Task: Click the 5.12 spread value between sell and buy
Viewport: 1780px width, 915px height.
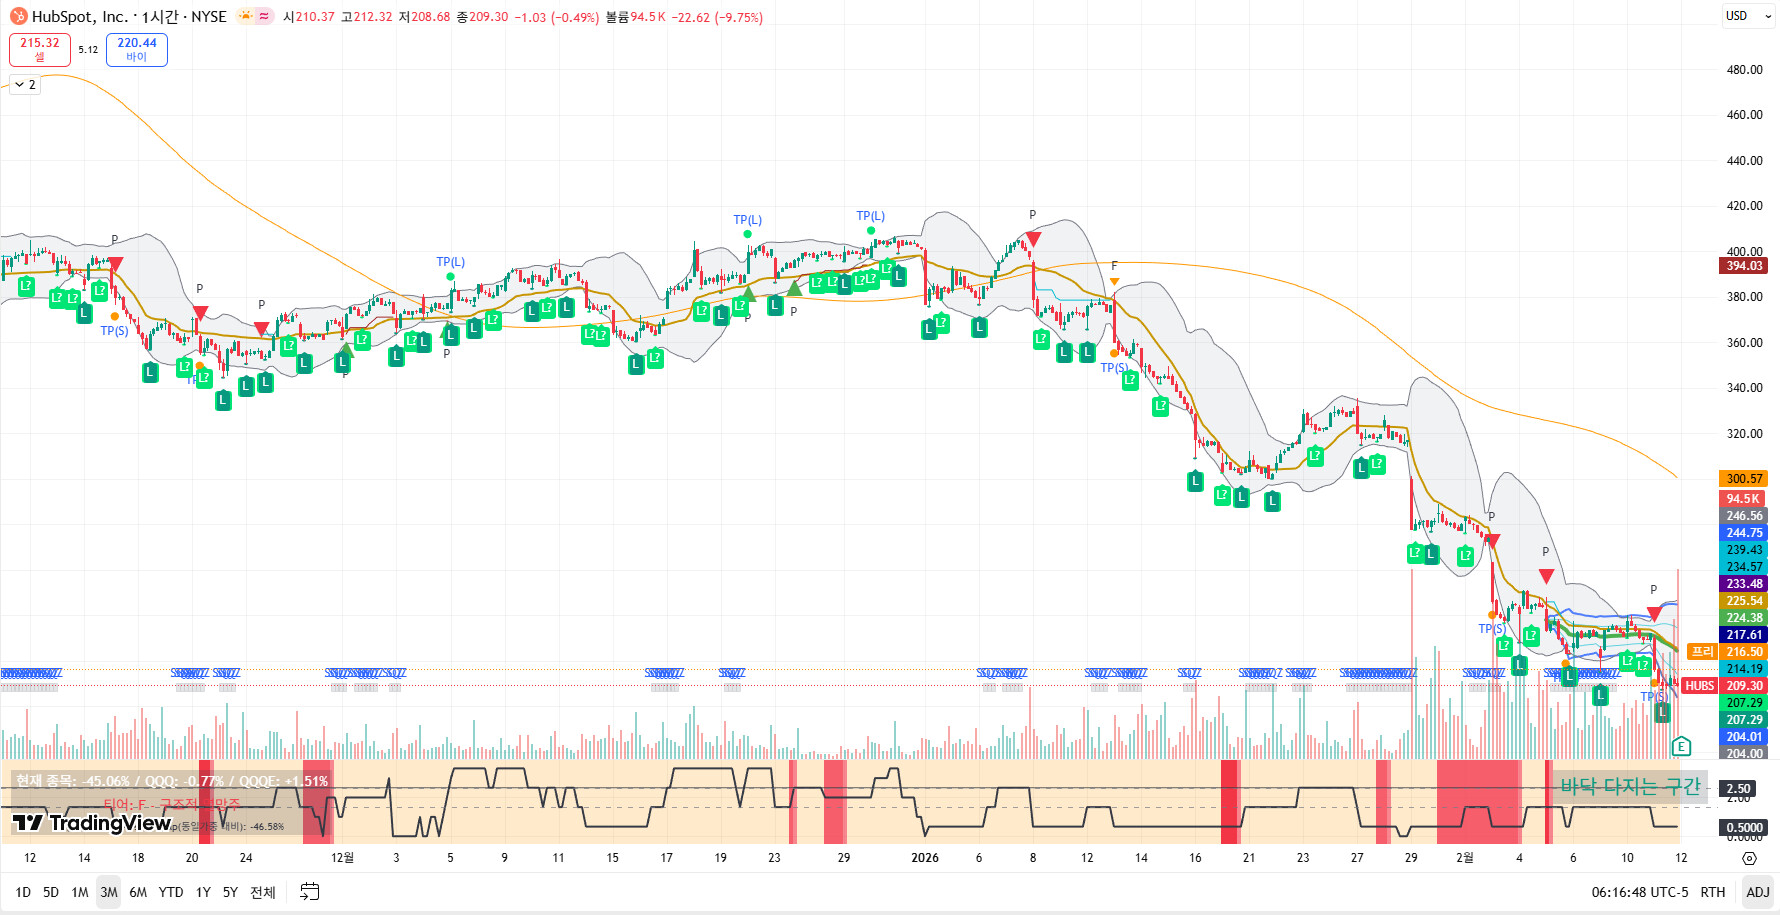Action: pyautogui.click(x=88, y=49)
